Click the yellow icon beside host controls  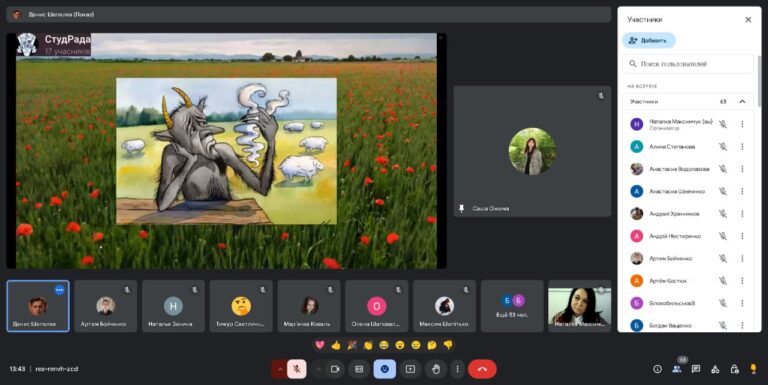[x=753, y=369]
